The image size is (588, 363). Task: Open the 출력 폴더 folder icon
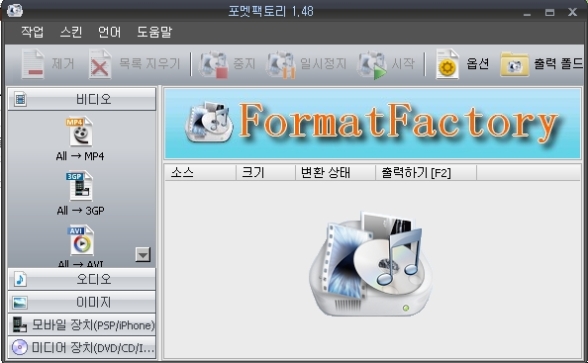pyautogui.click(x=514, y=64)
